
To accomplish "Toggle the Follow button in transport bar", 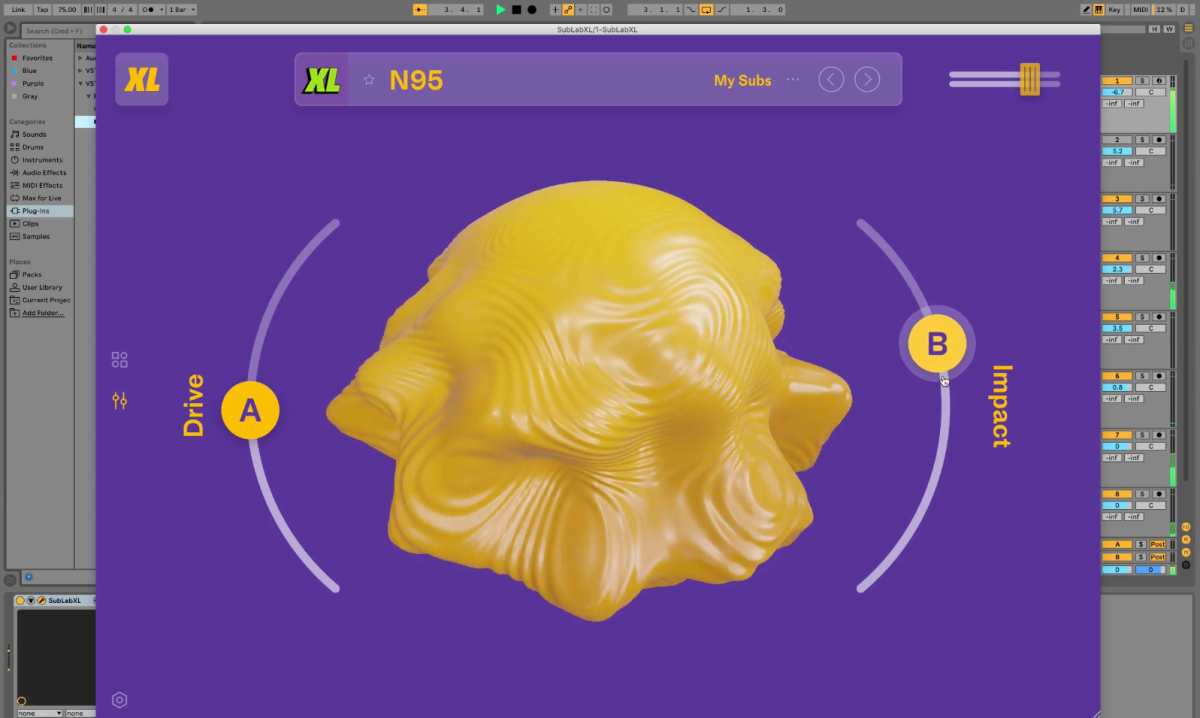I will (419, 9).
